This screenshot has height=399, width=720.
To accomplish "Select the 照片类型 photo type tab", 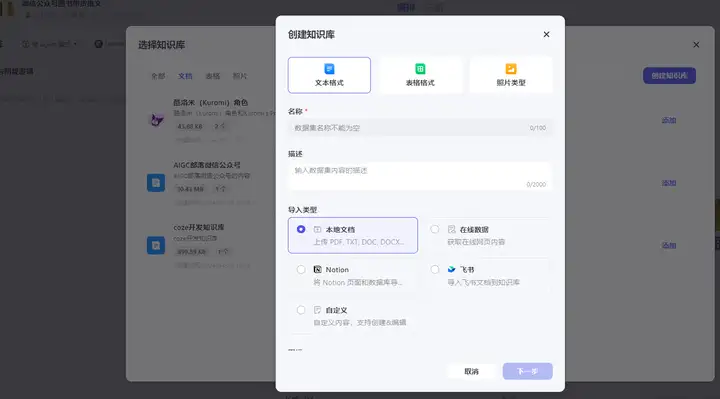I will coord(511,75).
